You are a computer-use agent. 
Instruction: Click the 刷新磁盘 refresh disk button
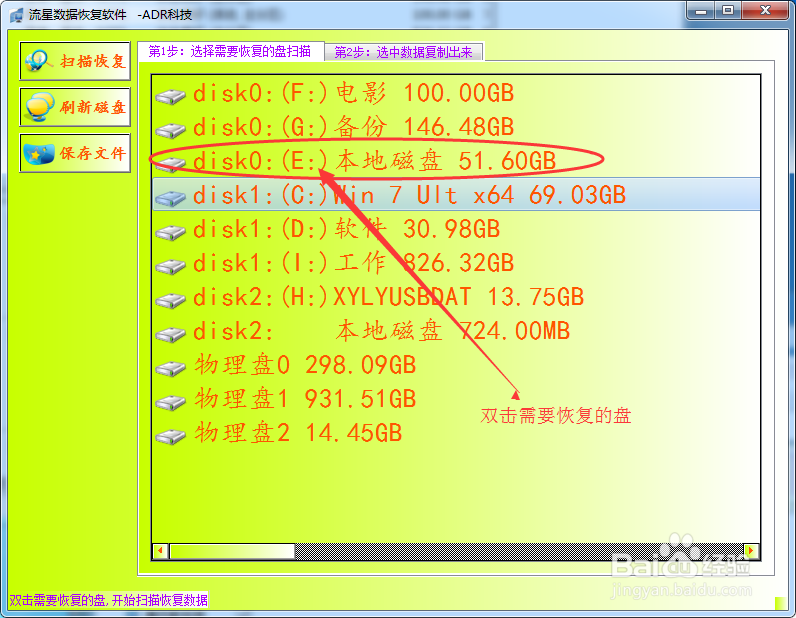pos(75,107)
